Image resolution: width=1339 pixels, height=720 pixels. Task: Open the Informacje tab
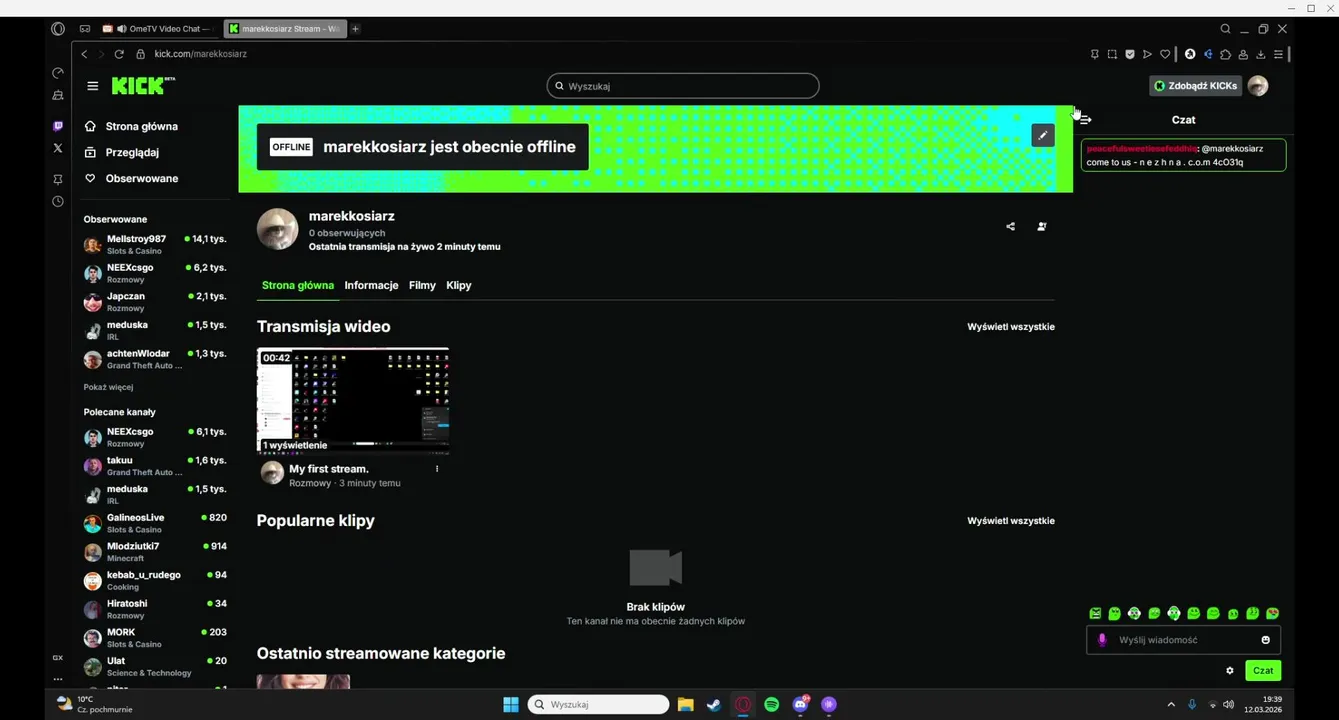371,285
